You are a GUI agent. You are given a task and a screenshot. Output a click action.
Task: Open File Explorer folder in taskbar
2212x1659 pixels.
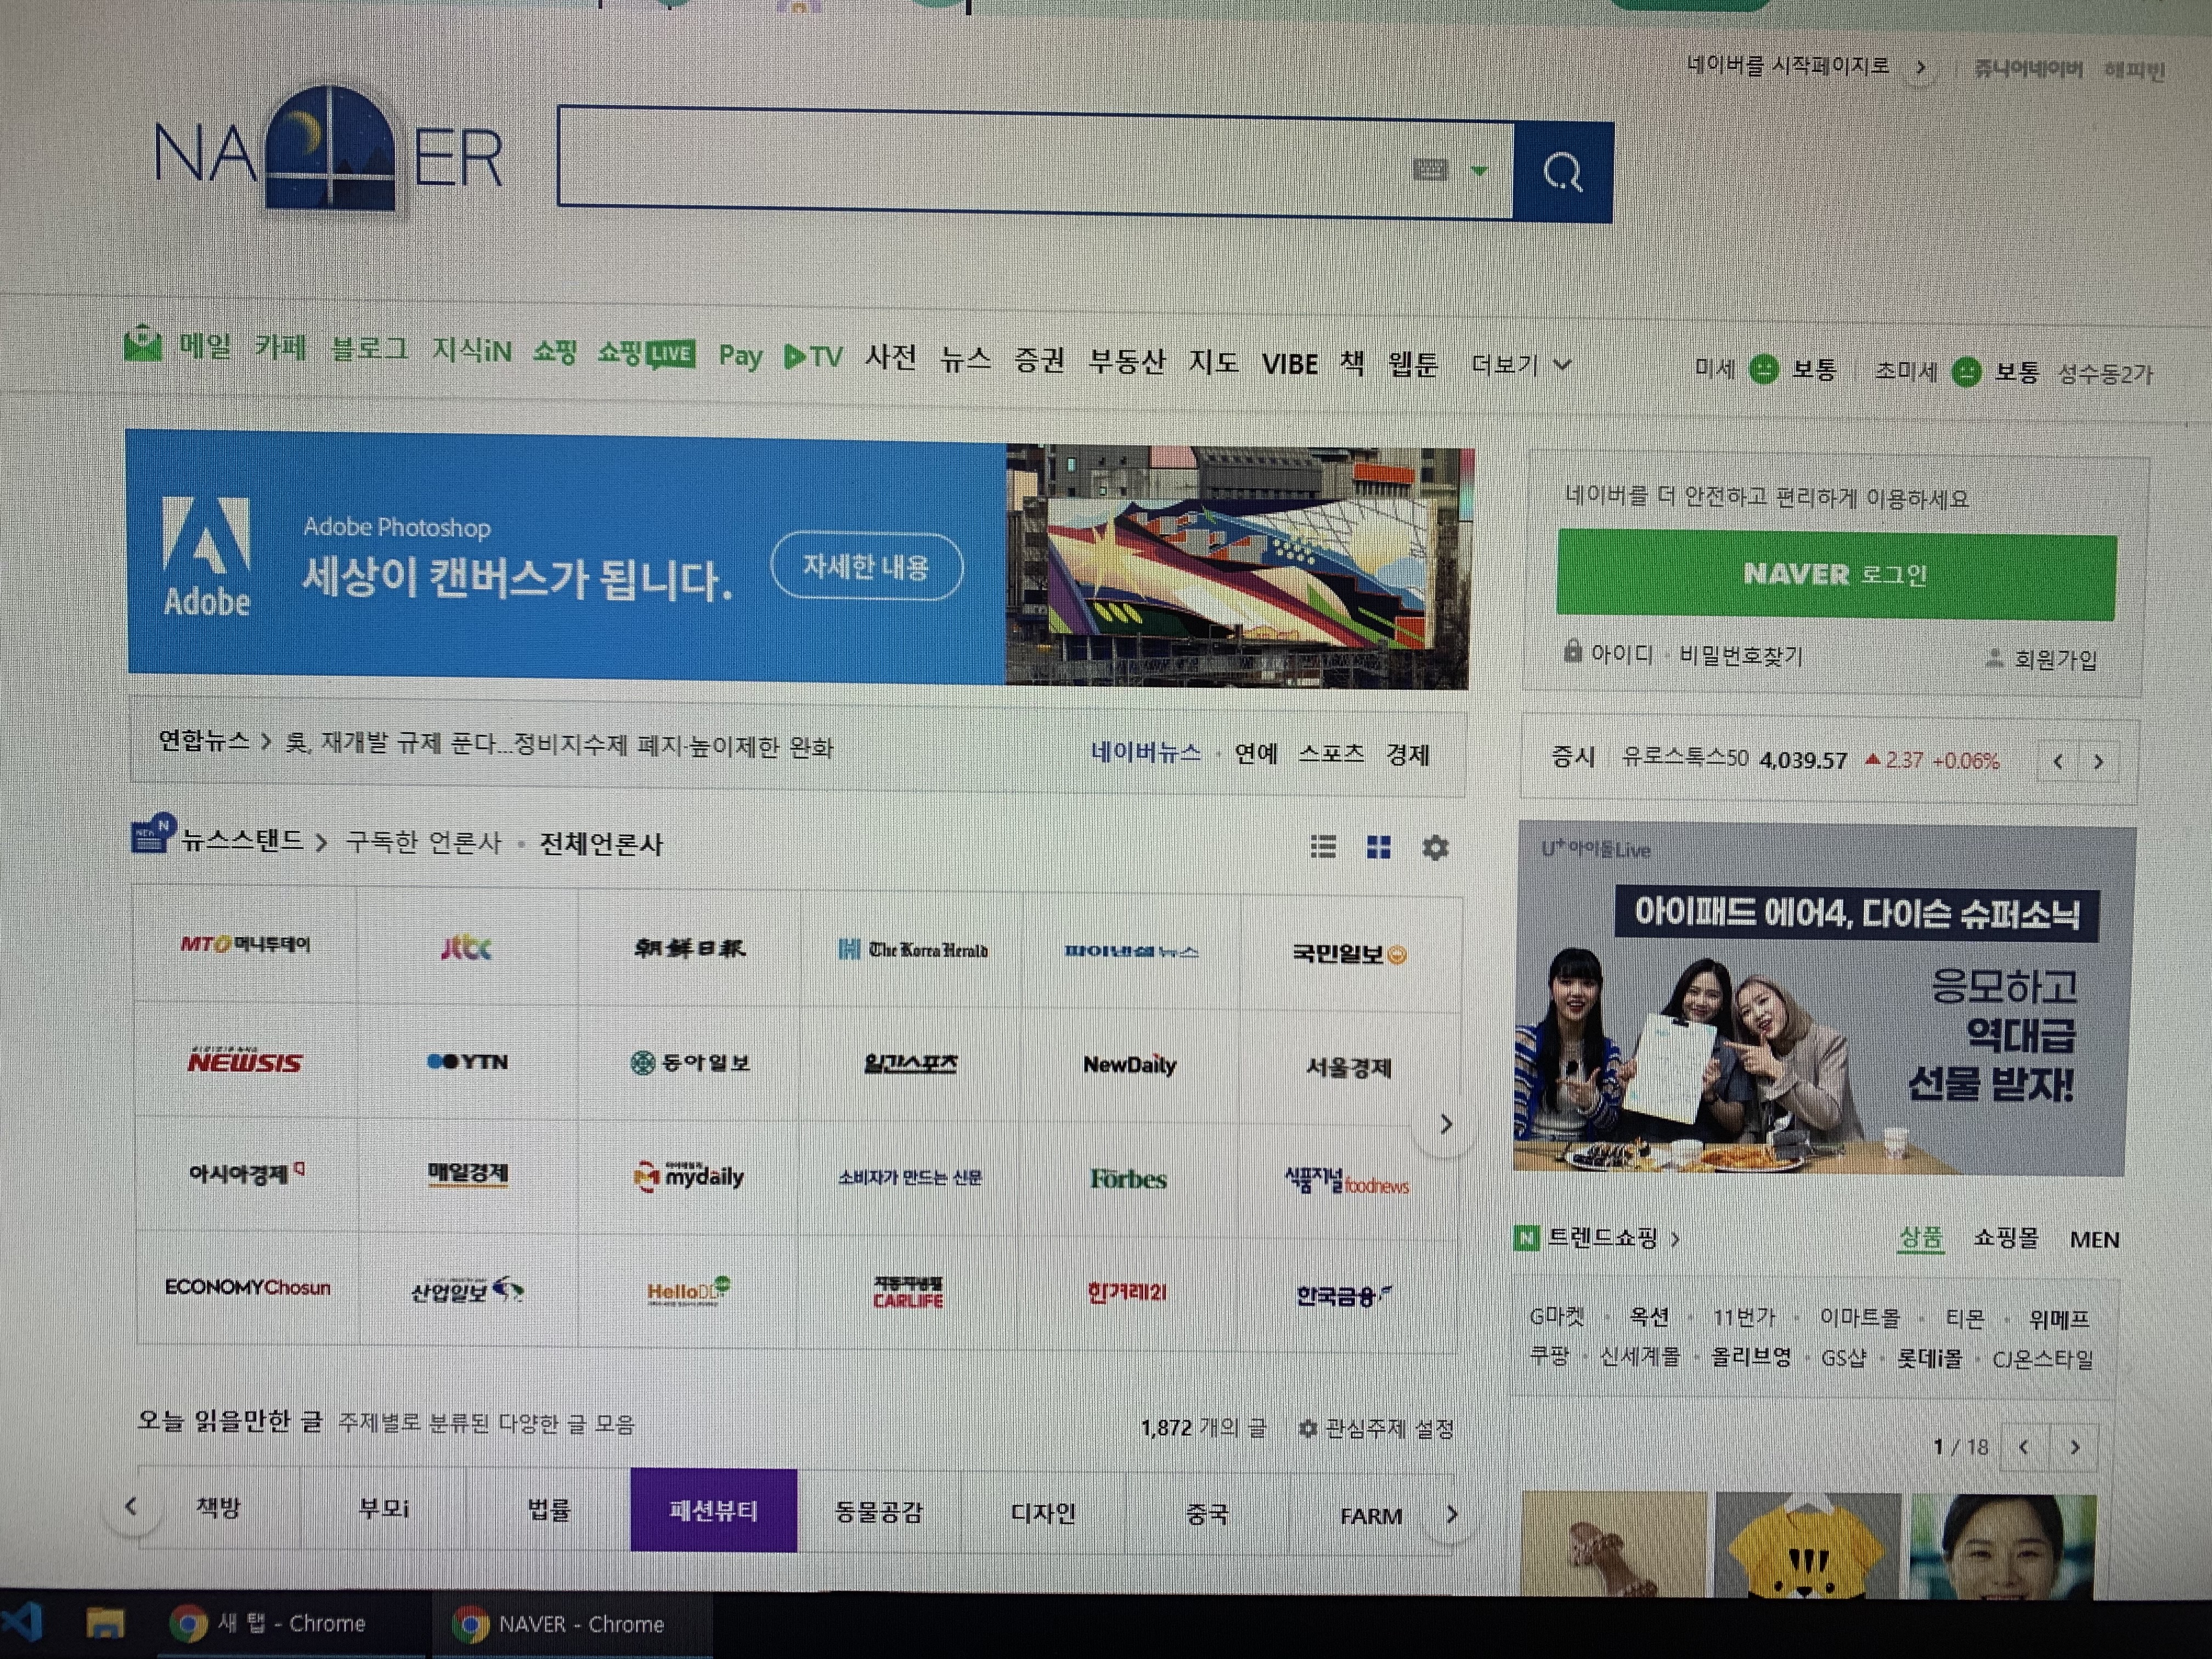coord(104,1623)
